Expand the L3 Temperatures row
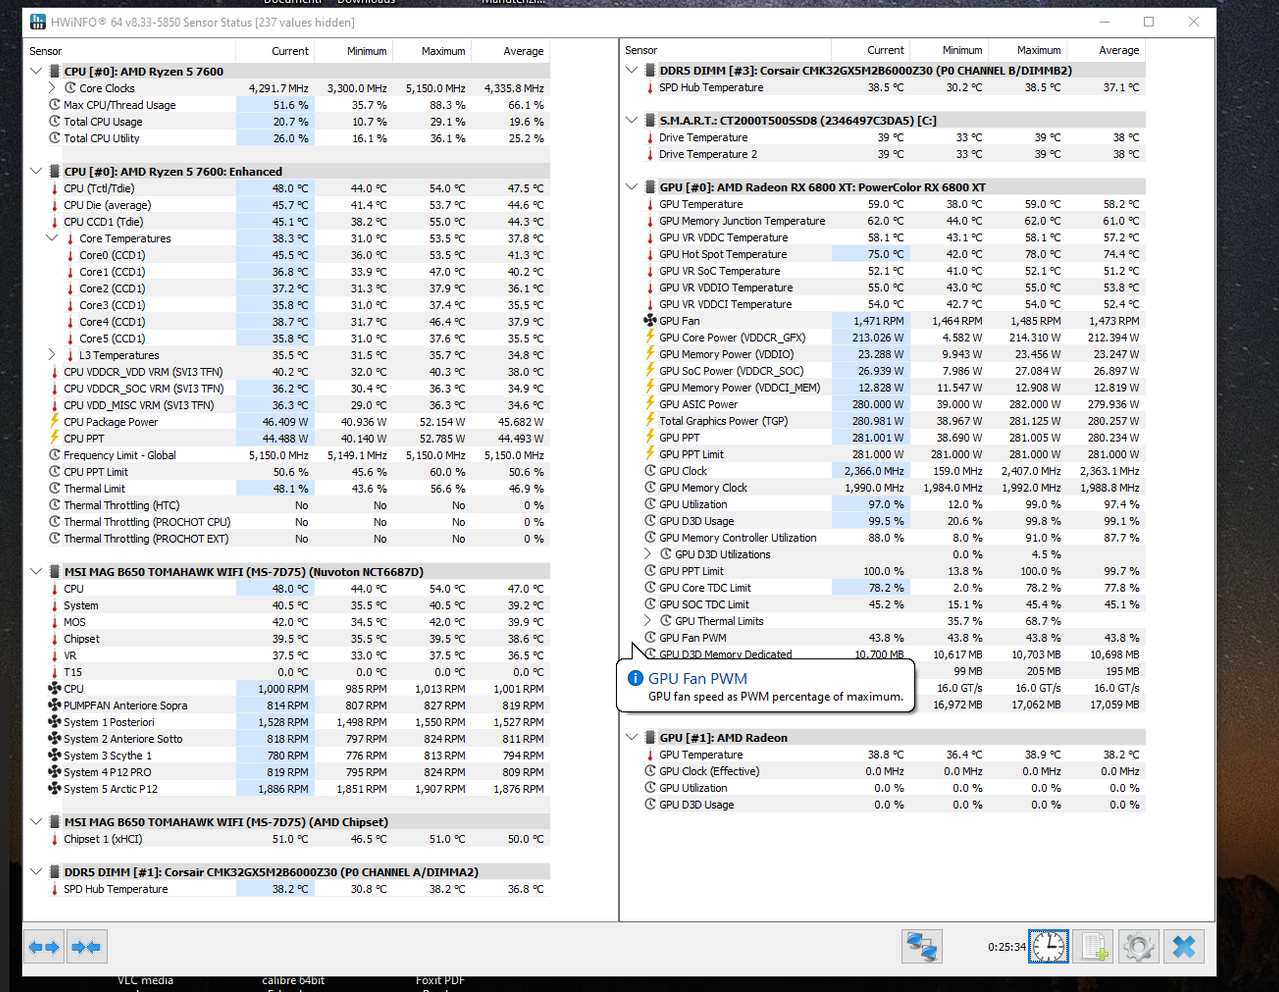 coord(52,355)
